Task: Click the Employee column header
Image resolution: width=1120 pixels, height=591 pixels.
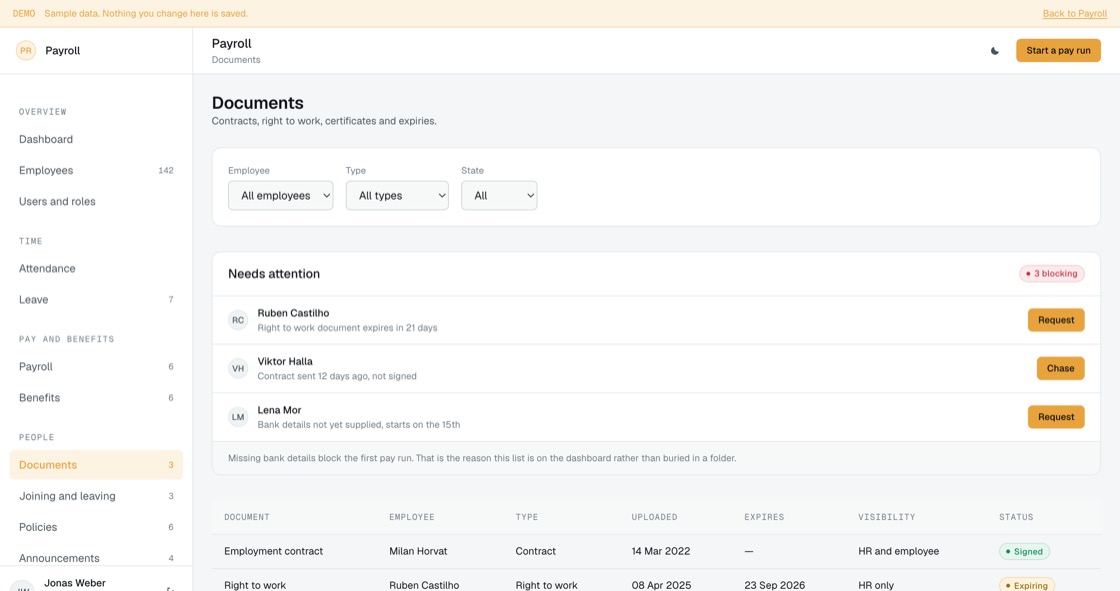Action: [411, 517]
